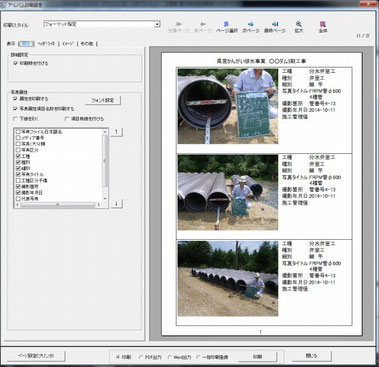Toggle the 印刷枠を付ける checkbox
This screenshot has width=379, height=367.
click(x=15, y=63)
